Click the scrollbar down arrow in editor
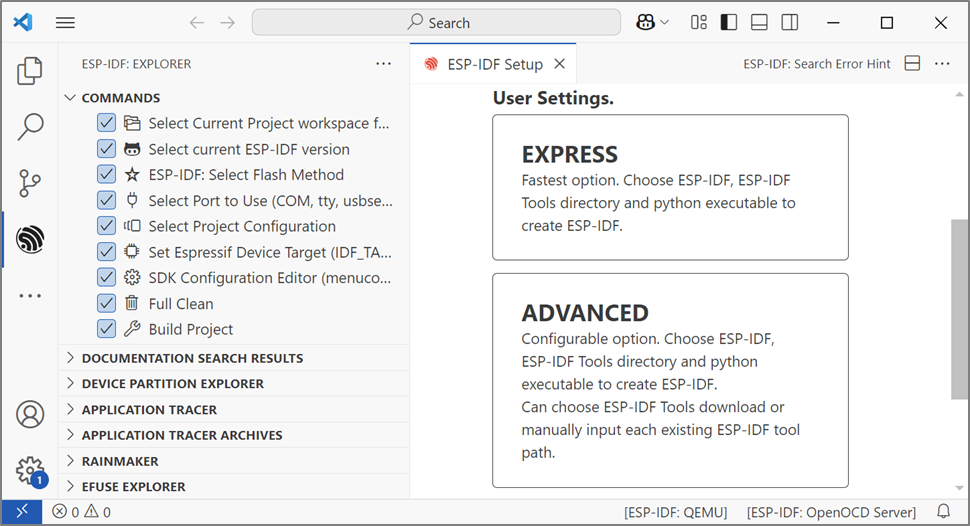Viewport: 970px width, 526px height. [959, 488]
